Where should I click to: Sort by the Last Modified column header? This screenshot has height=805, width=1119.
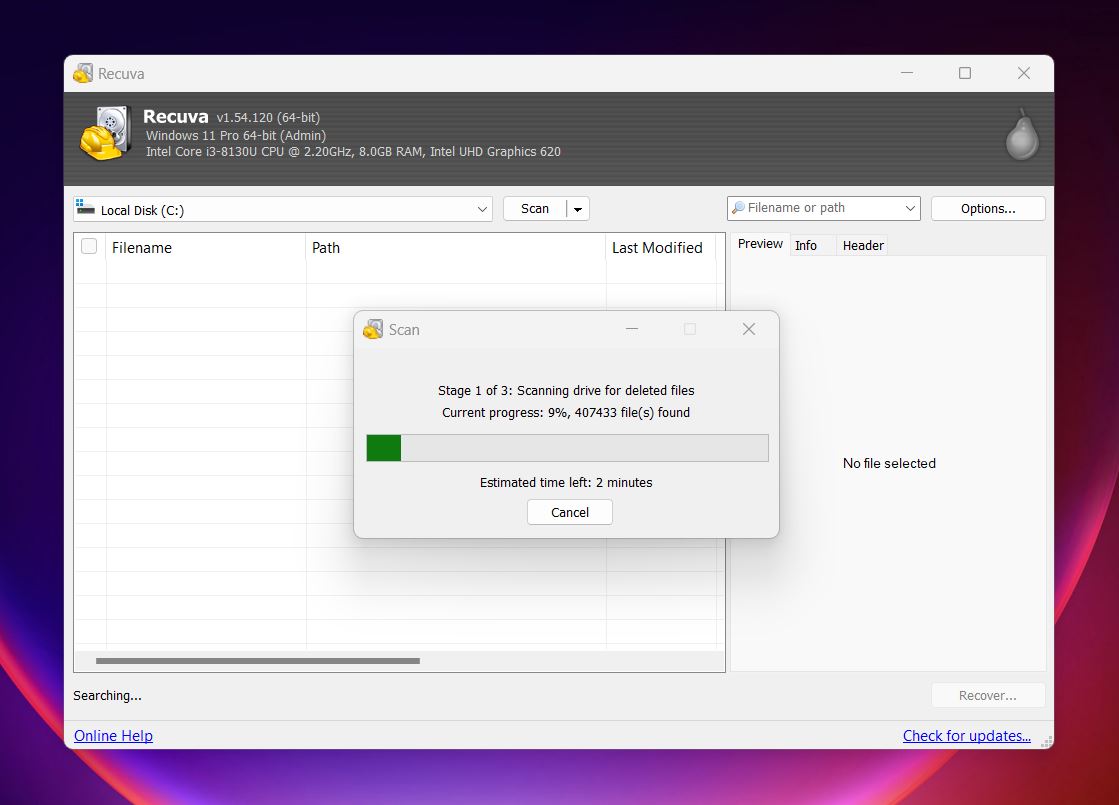pos(661,248)
